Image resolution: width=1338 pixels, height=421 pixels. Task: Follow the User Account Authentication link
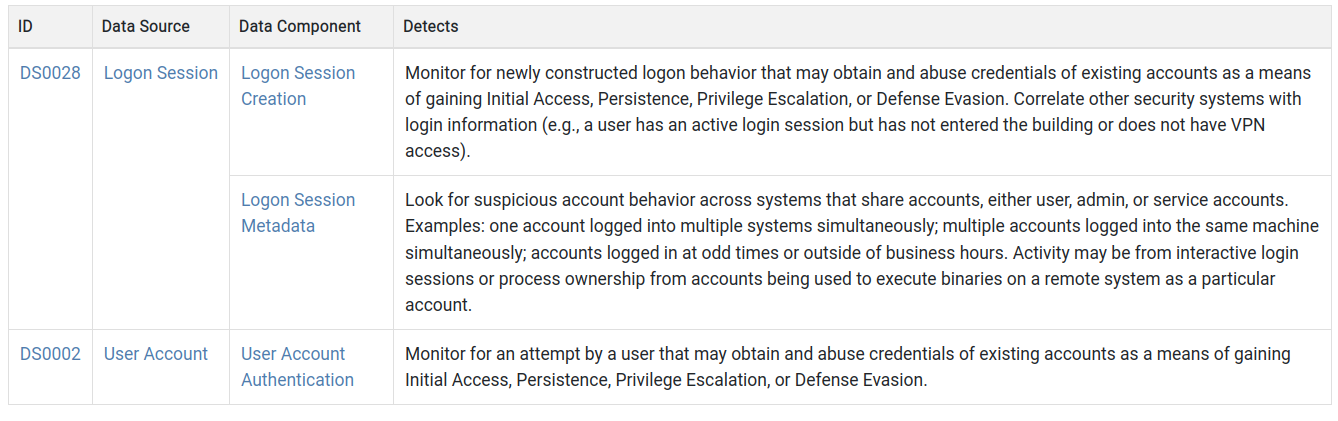click(297, 367)
